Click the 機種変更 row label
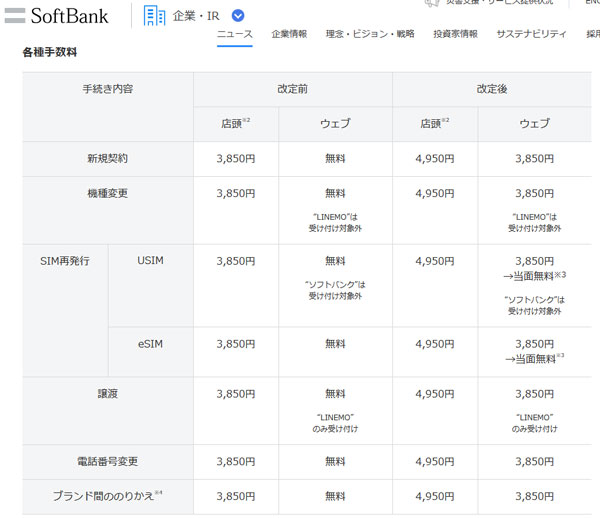This screenshot has height=518, width=600. [x=108, y=193]
